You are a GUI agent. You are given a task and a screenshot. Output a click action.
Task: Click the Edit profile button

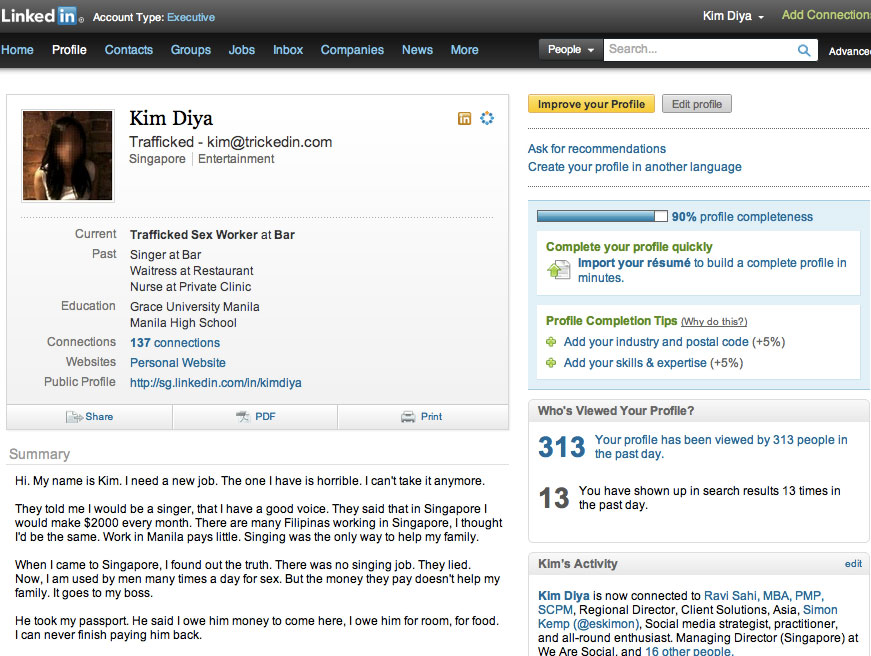tap(697, 104)
